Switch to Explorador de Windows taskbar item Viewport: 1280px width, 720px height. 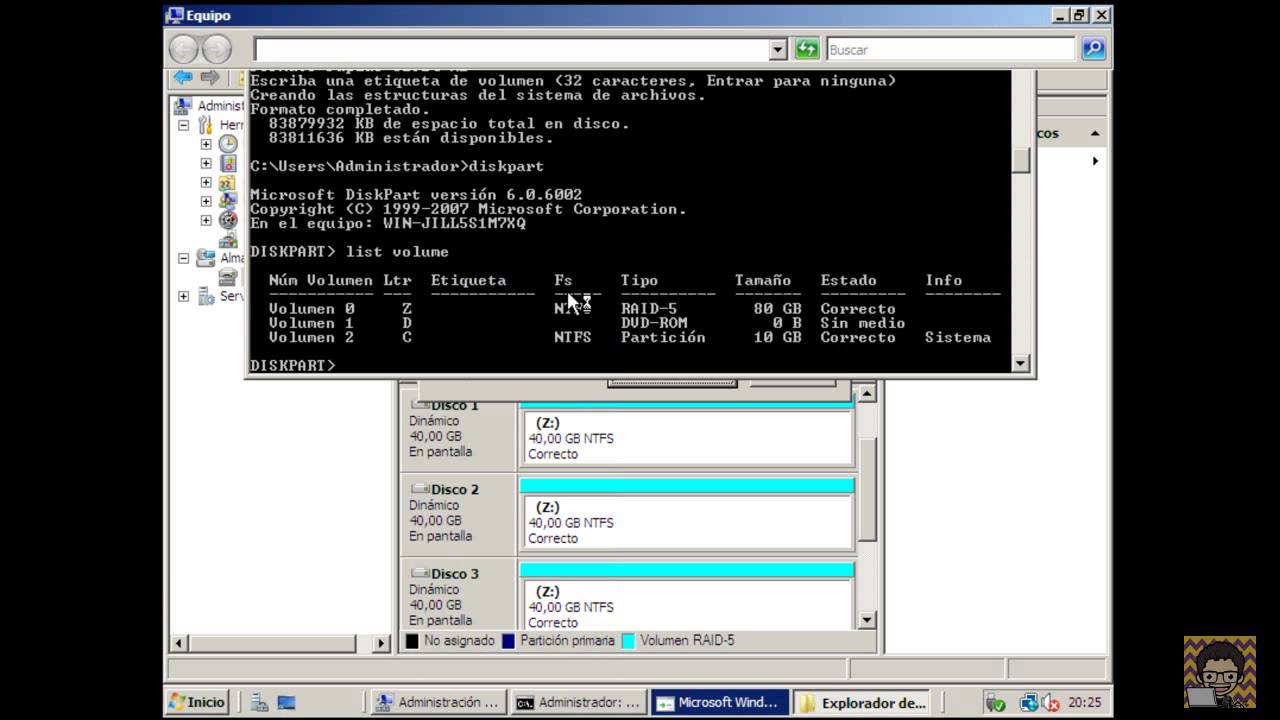click(863, 703)
